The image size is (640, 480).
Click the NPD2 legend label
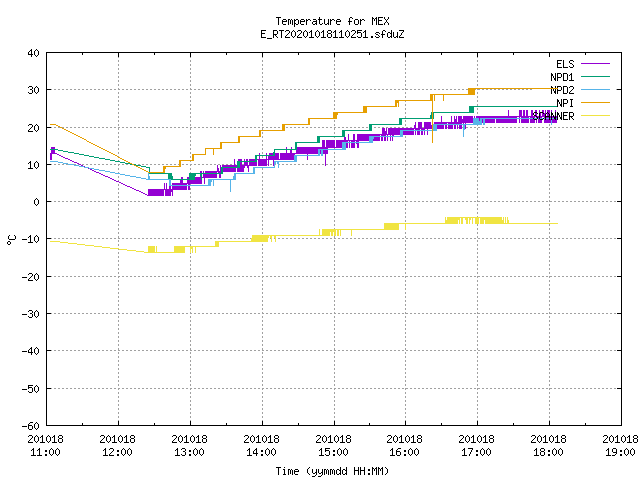tap(562, 90)
